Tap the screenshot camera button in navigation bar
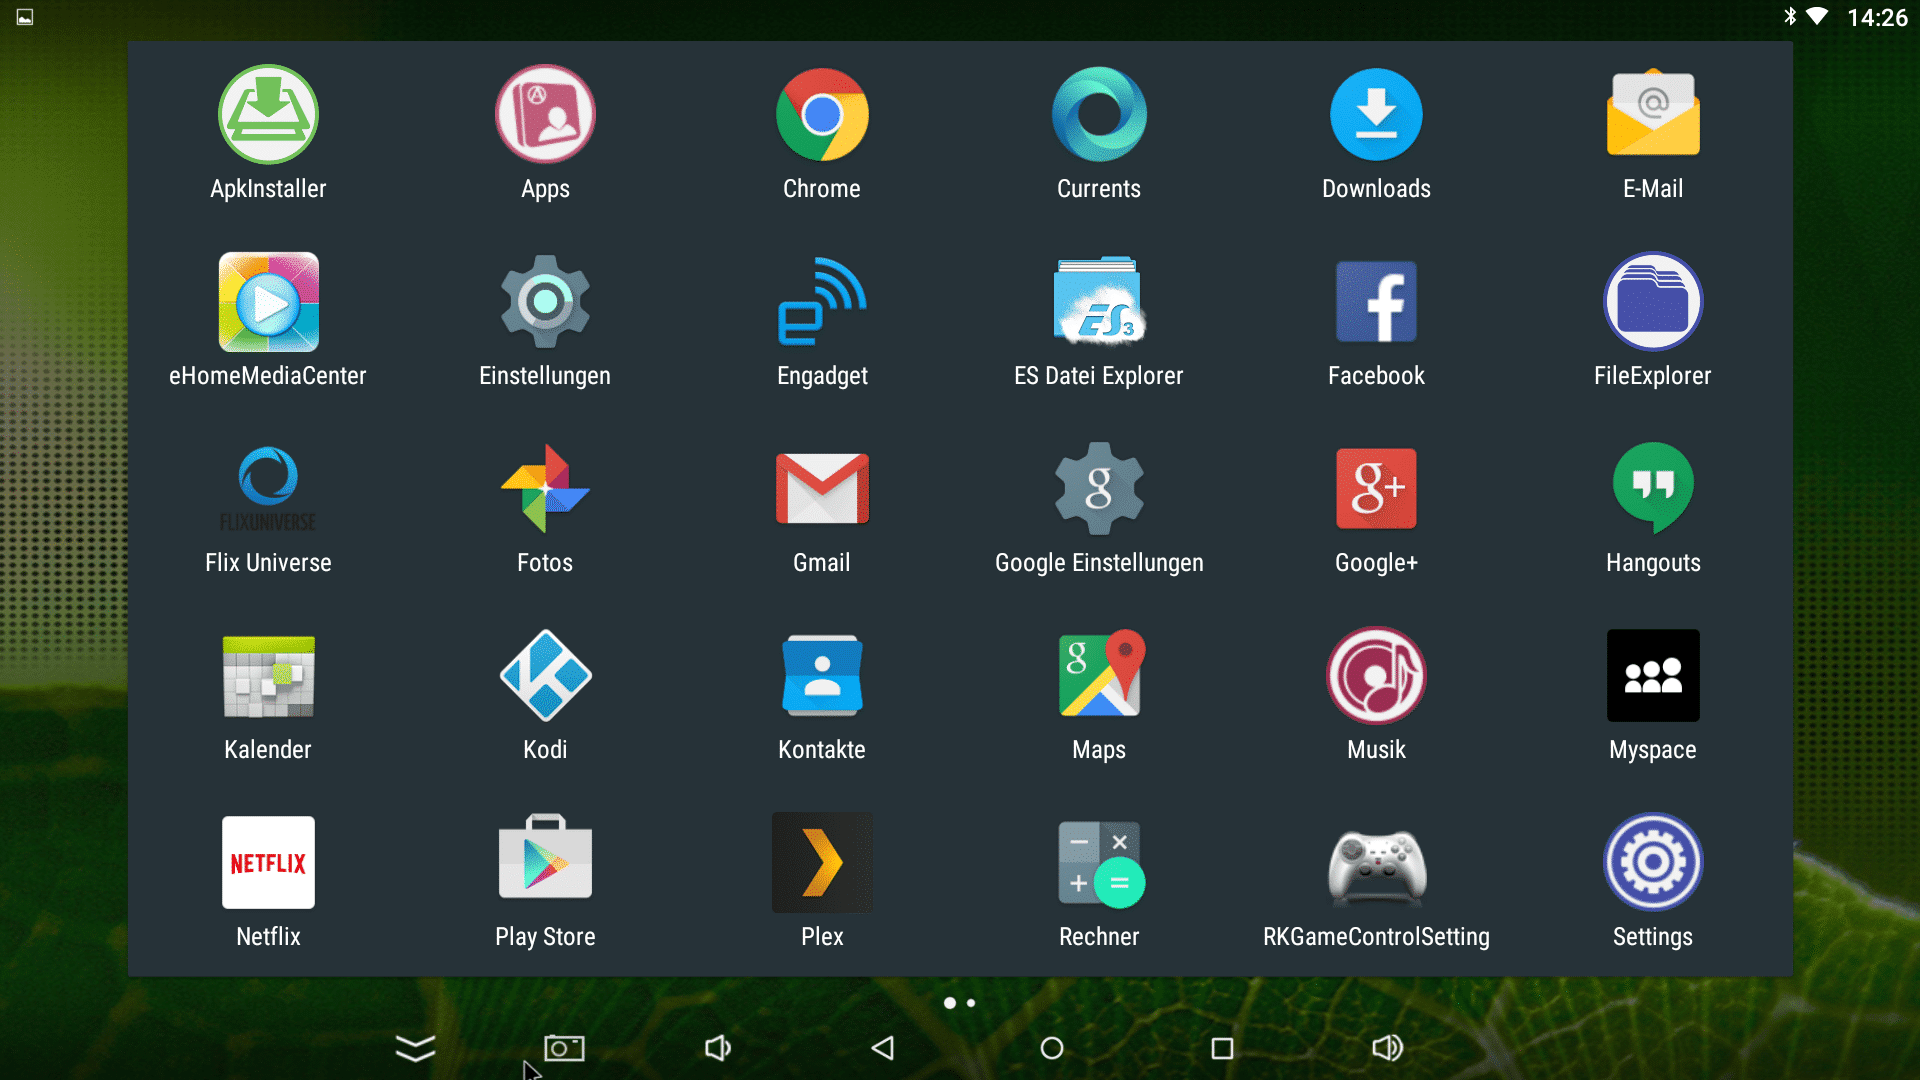The image size is (1920, 1080). pyautogui.click(x=564, y=1048)
